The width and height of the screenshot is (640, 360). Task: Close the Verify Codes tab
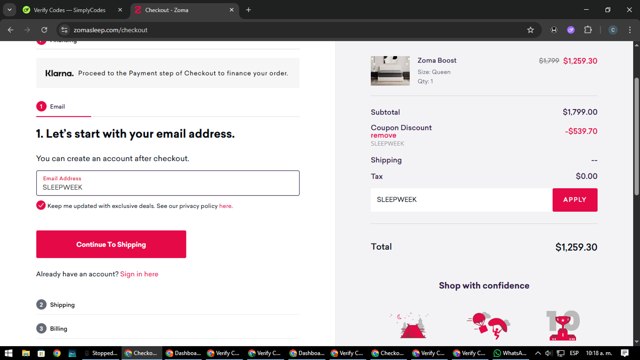point(120,10)
